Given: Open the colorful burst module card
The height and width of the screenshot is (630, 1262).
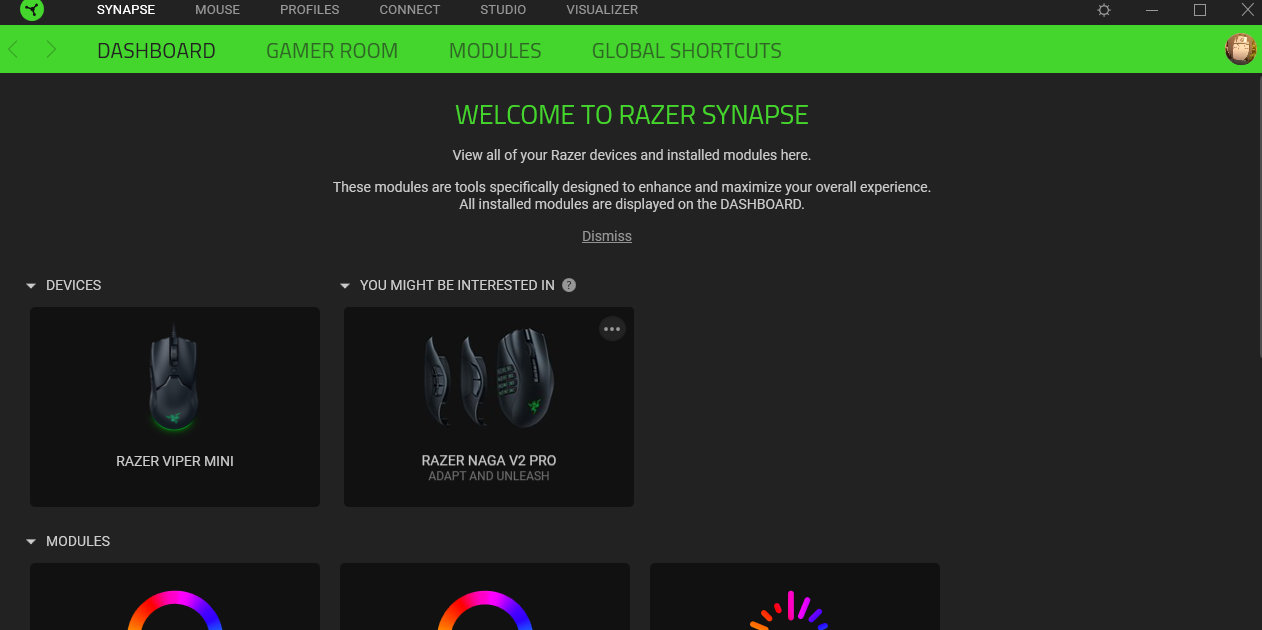Looking at the screenshot, I should click(795, 597).
